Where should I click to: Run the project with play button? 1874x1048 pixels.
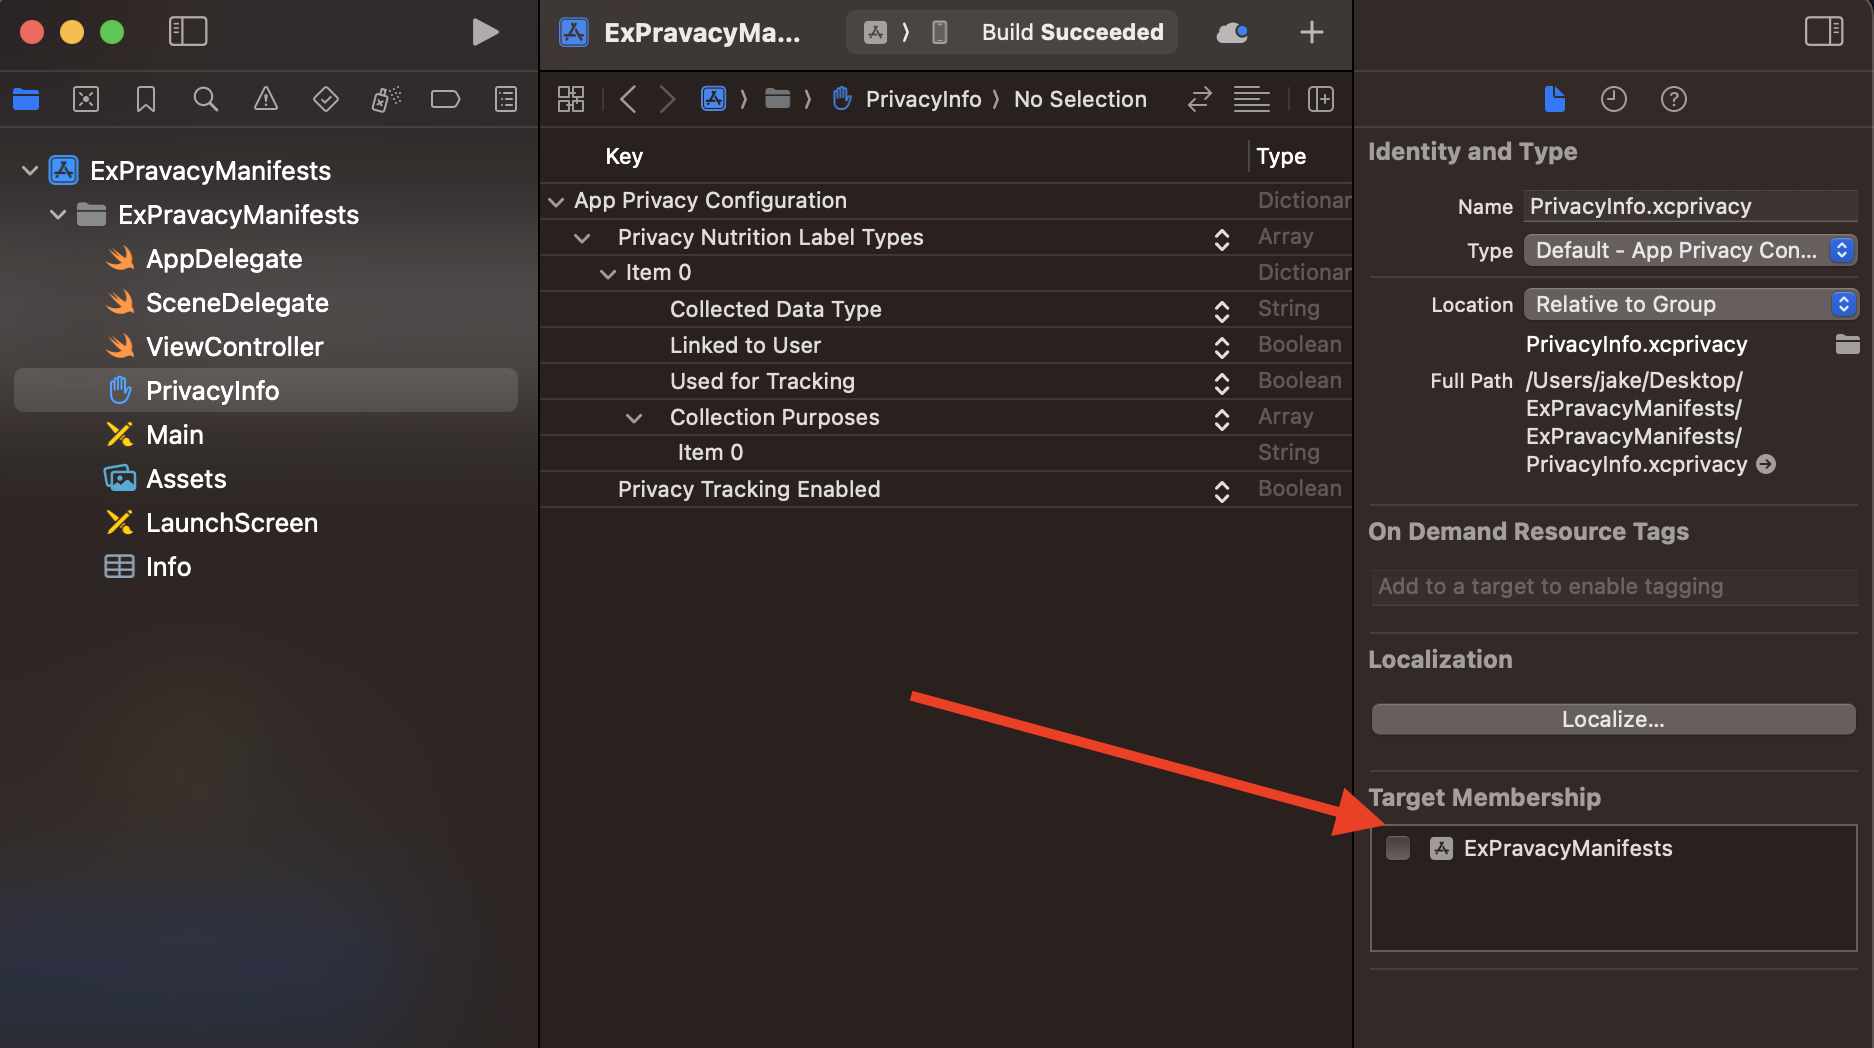click(485, 32)
